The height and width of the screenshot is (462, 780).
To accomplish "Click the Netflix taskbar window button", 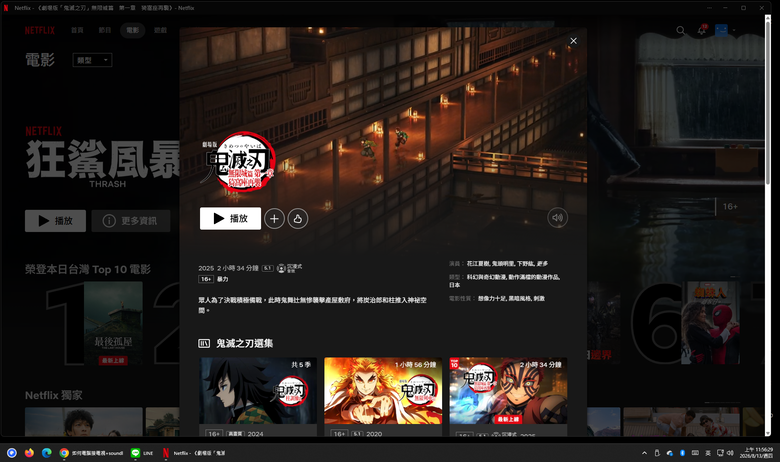I will [x=195, y=453].
